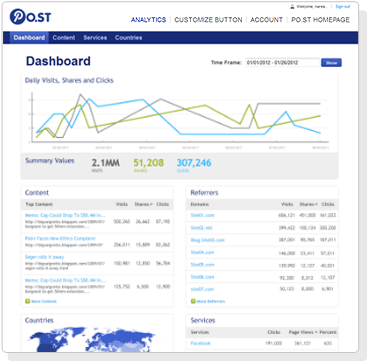Click the Referrers panel heading

[x=204, y=193]
